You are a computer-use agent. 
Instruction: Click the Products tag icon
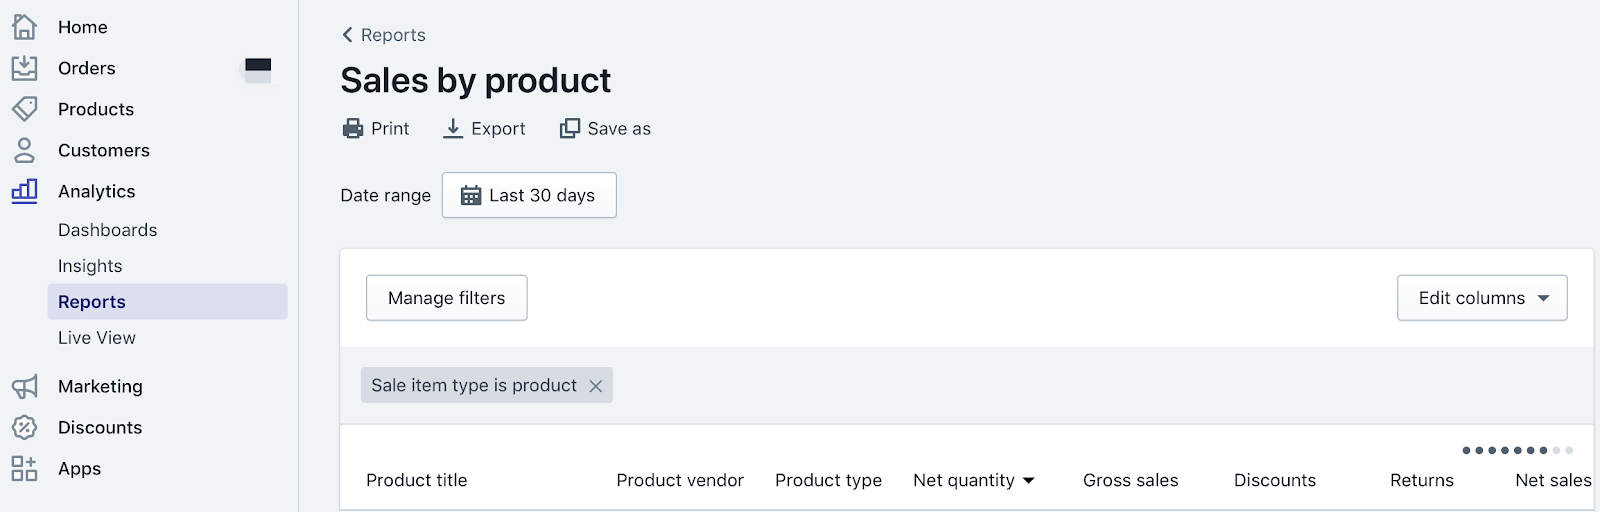coord(24,109)
